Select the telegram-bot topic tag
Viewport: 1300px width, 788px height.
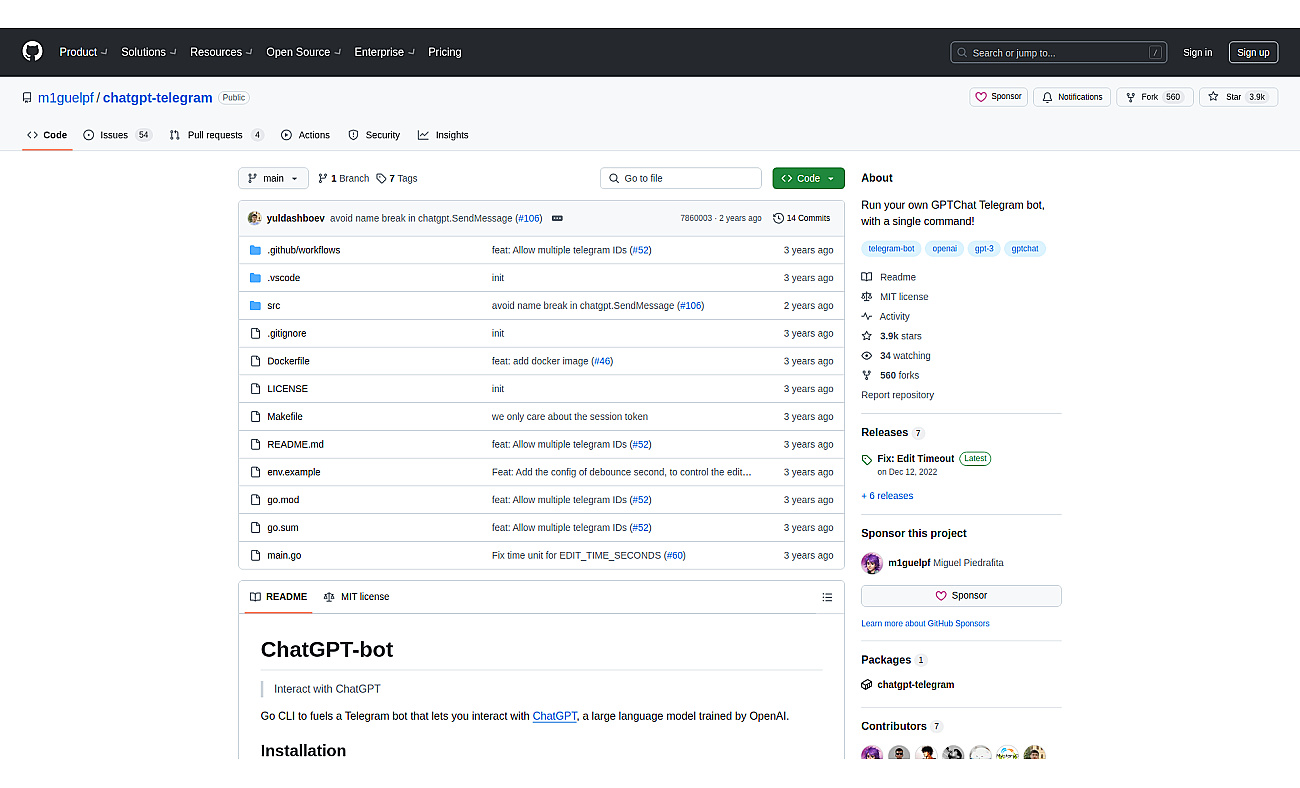tap(891, 249)
